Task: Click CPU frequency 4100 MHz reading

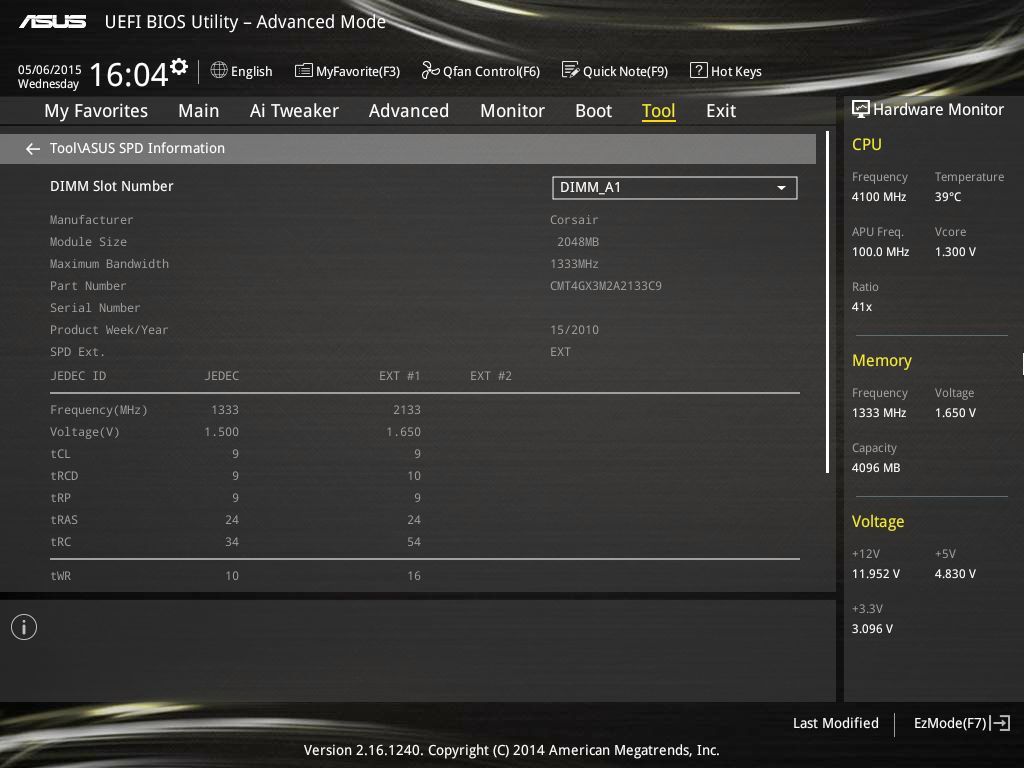Action: point(879,197)
